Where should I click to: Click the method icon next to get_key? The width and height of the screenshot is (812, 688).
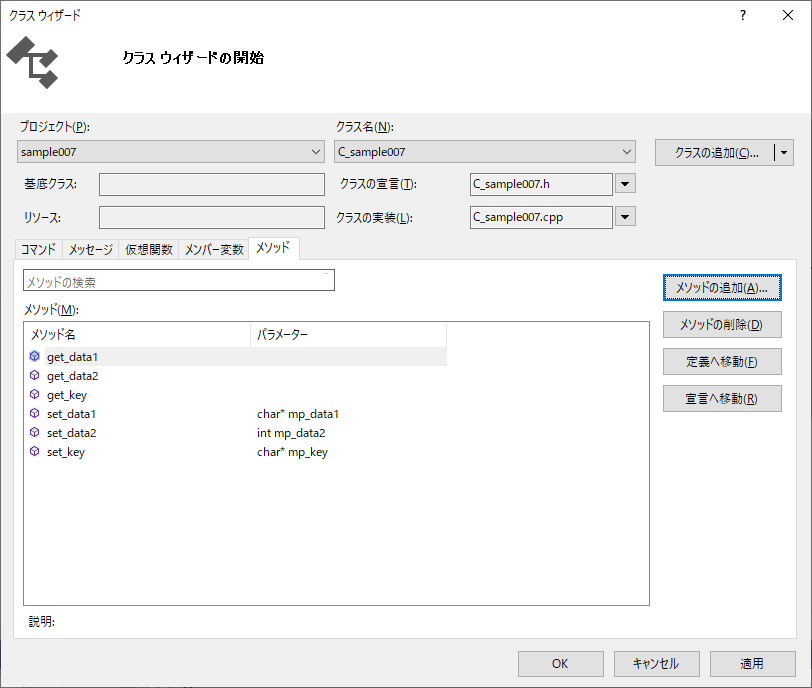[35, 395]
